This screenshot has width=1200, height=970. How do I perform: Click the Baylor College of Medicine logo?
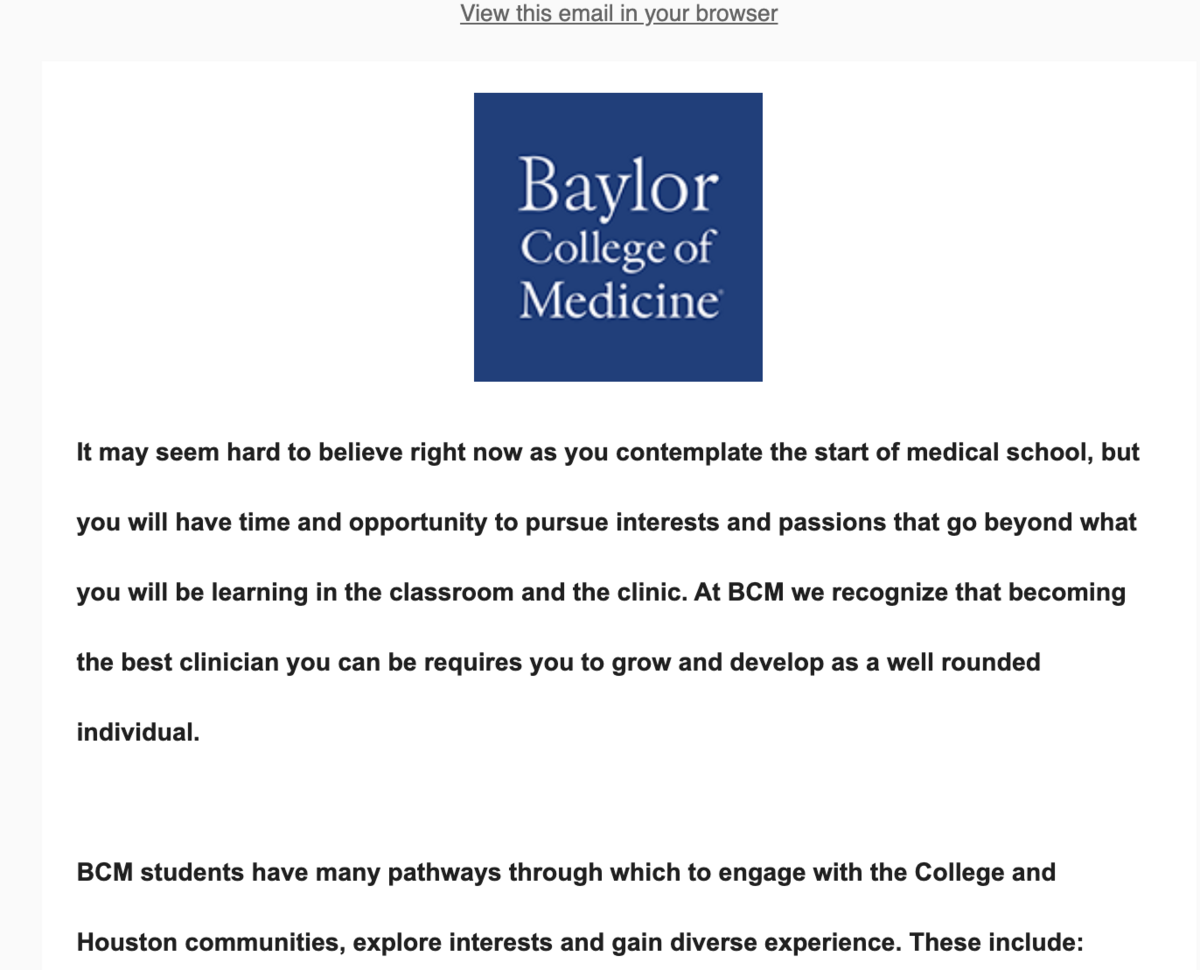(x=618, y=237)
